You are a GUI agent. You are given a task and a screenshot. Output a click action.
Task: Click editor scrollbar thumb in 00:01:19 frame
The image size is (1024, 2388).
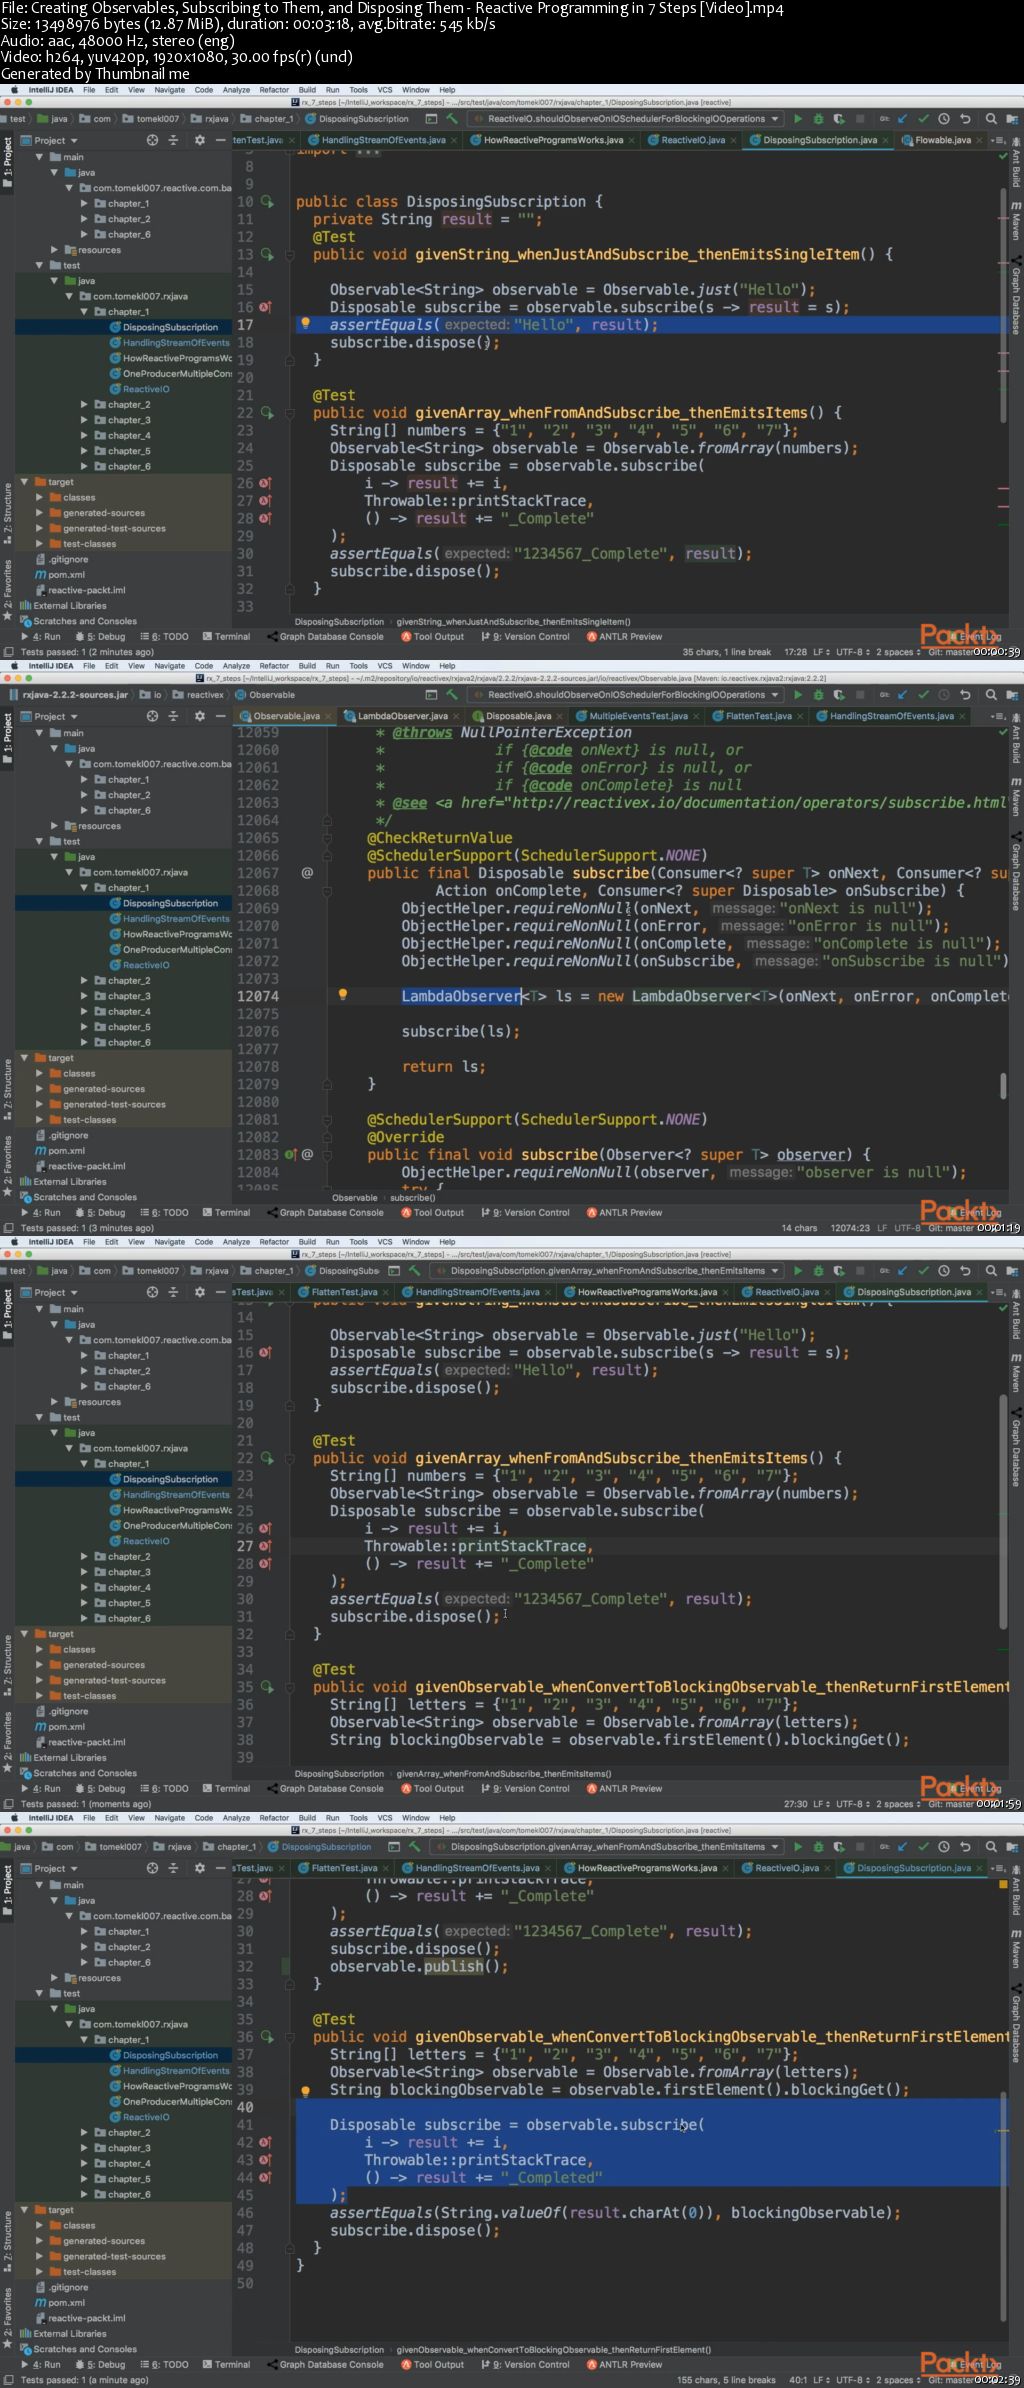[1003, 1086]
